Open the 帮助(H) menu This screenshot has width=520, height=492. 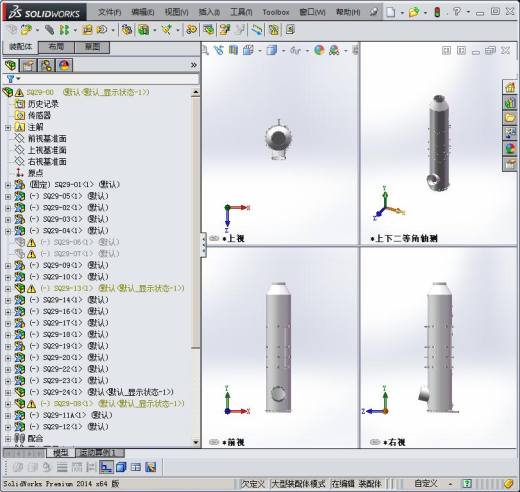348,12
